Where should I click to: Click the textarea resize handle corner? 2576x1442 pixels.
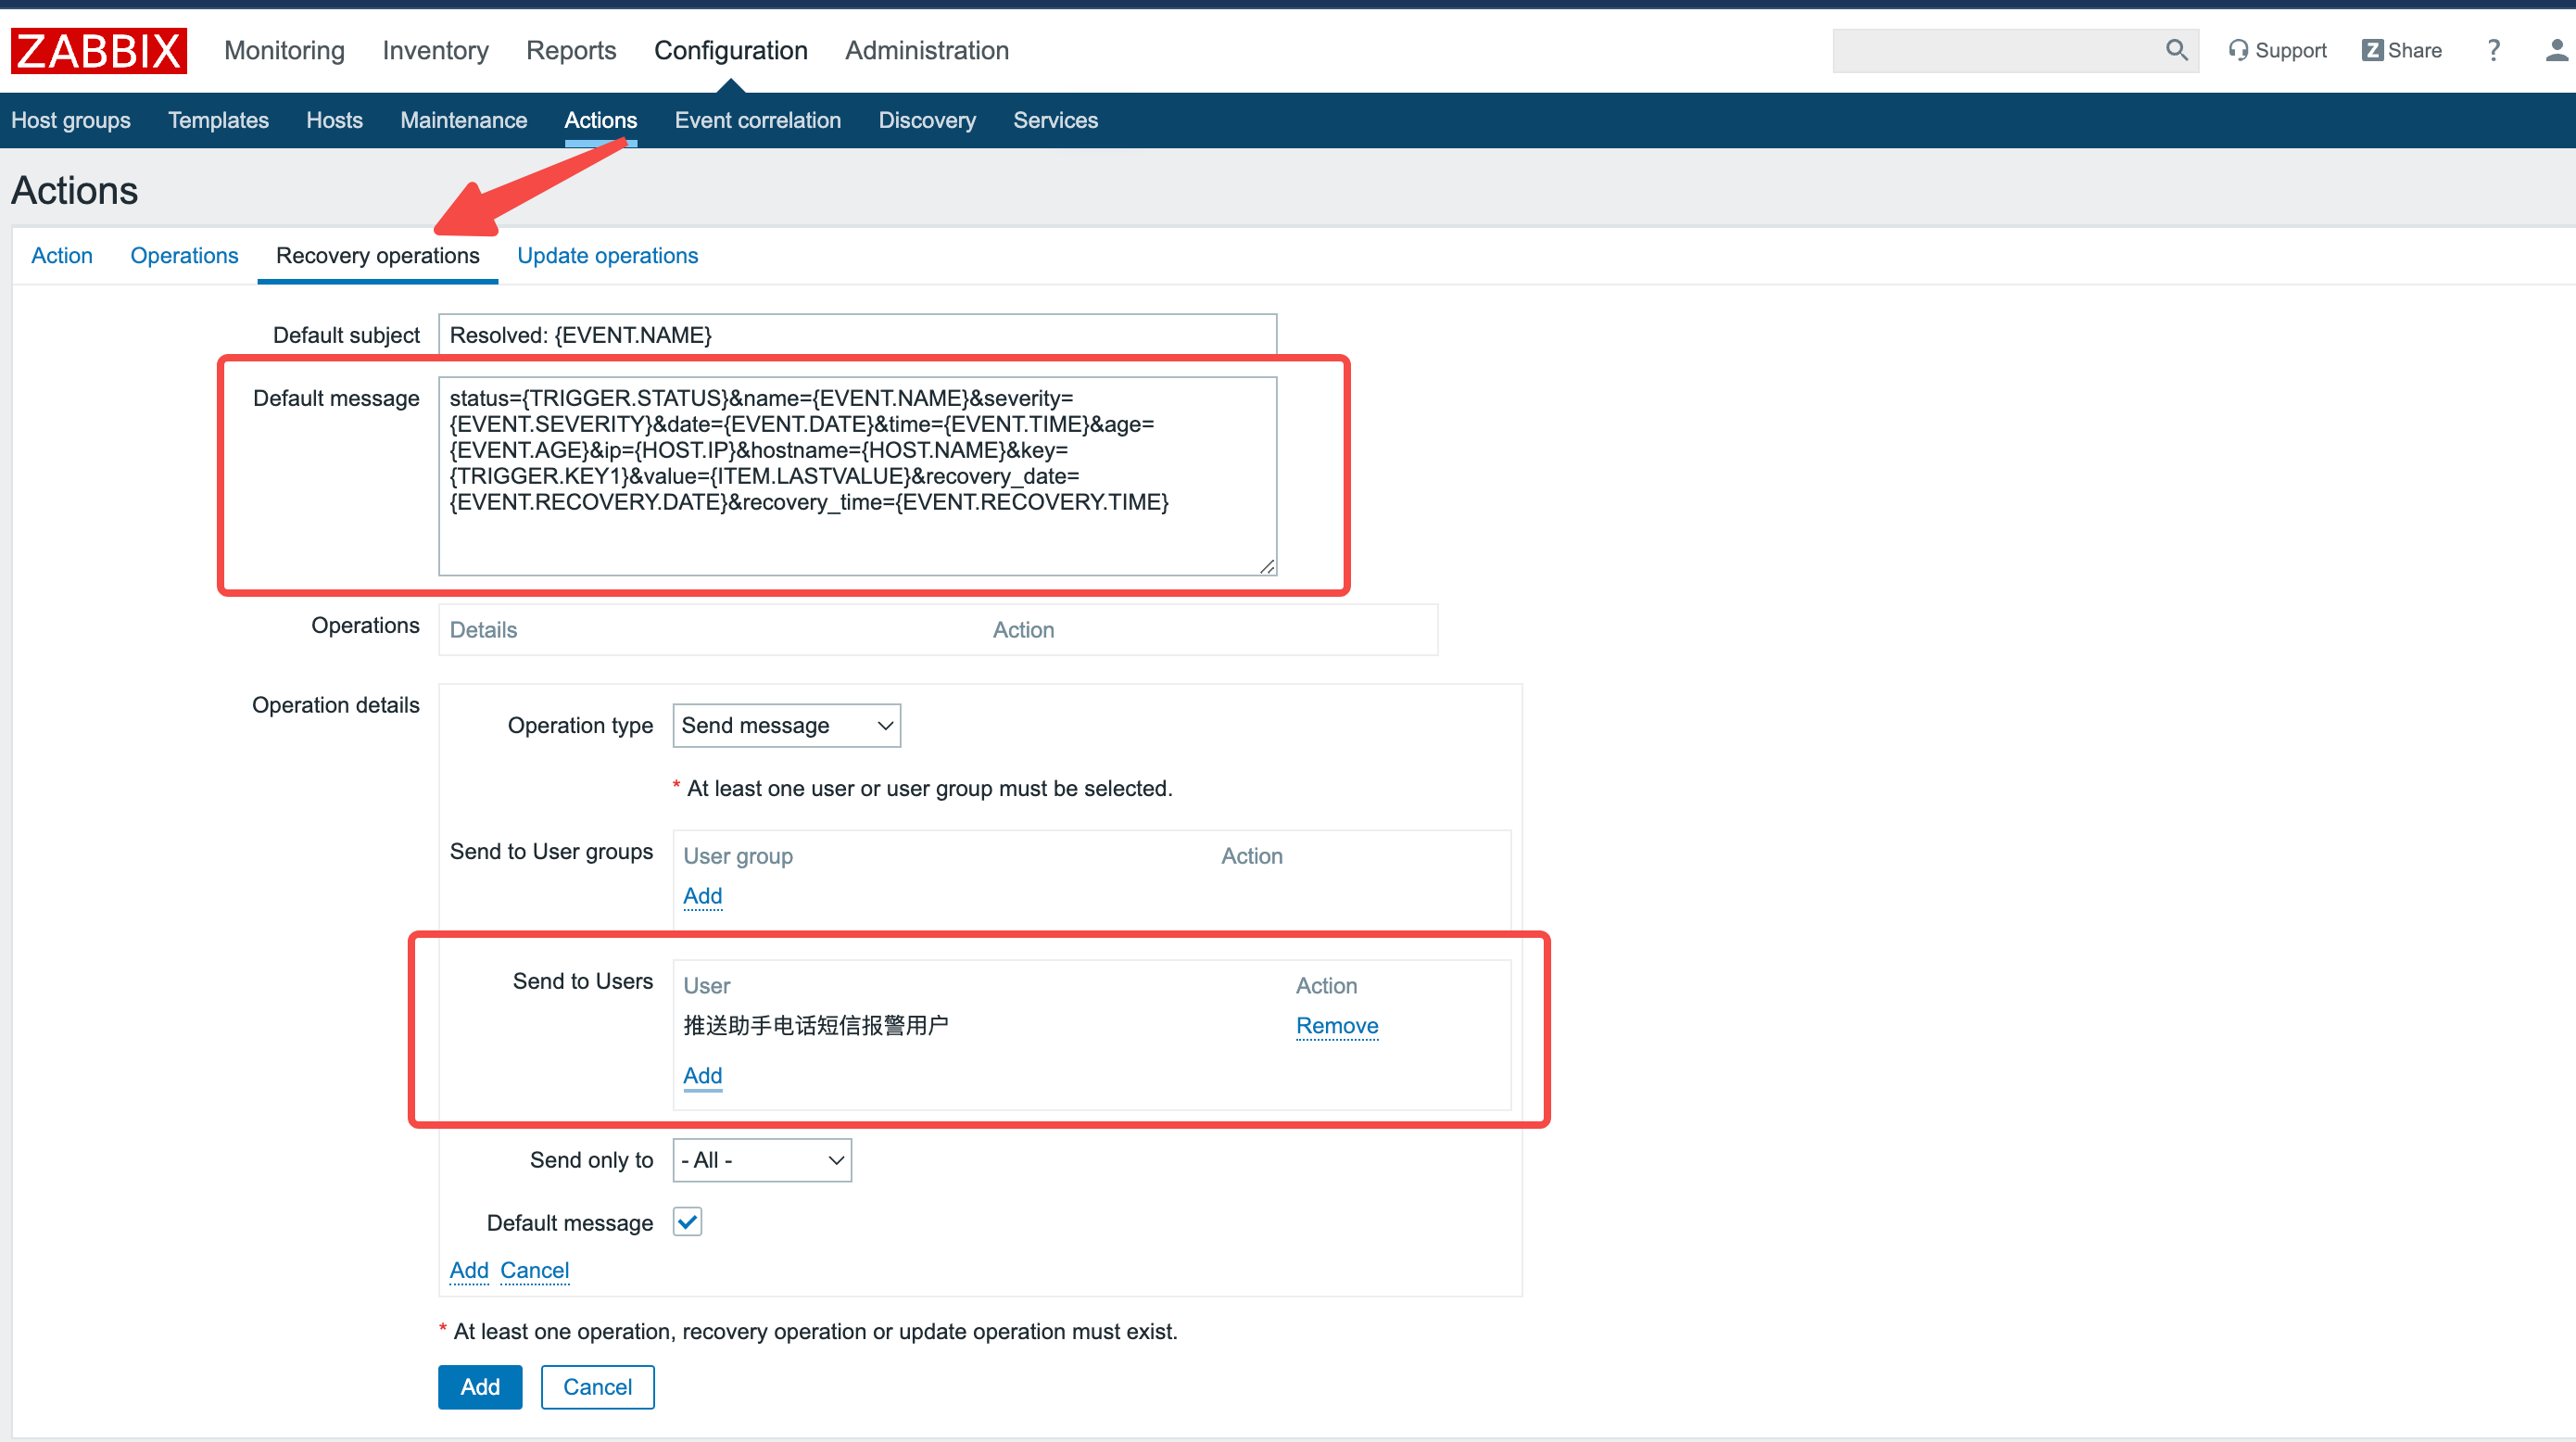click(x=1267, y=566)
